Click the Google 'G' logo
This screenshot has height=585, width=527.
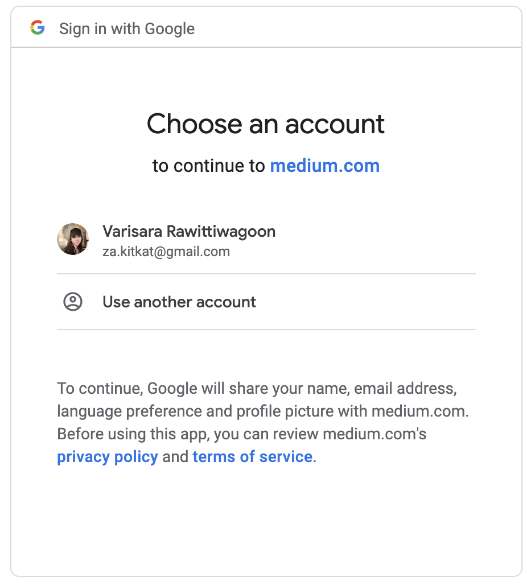tap(37, 28)
